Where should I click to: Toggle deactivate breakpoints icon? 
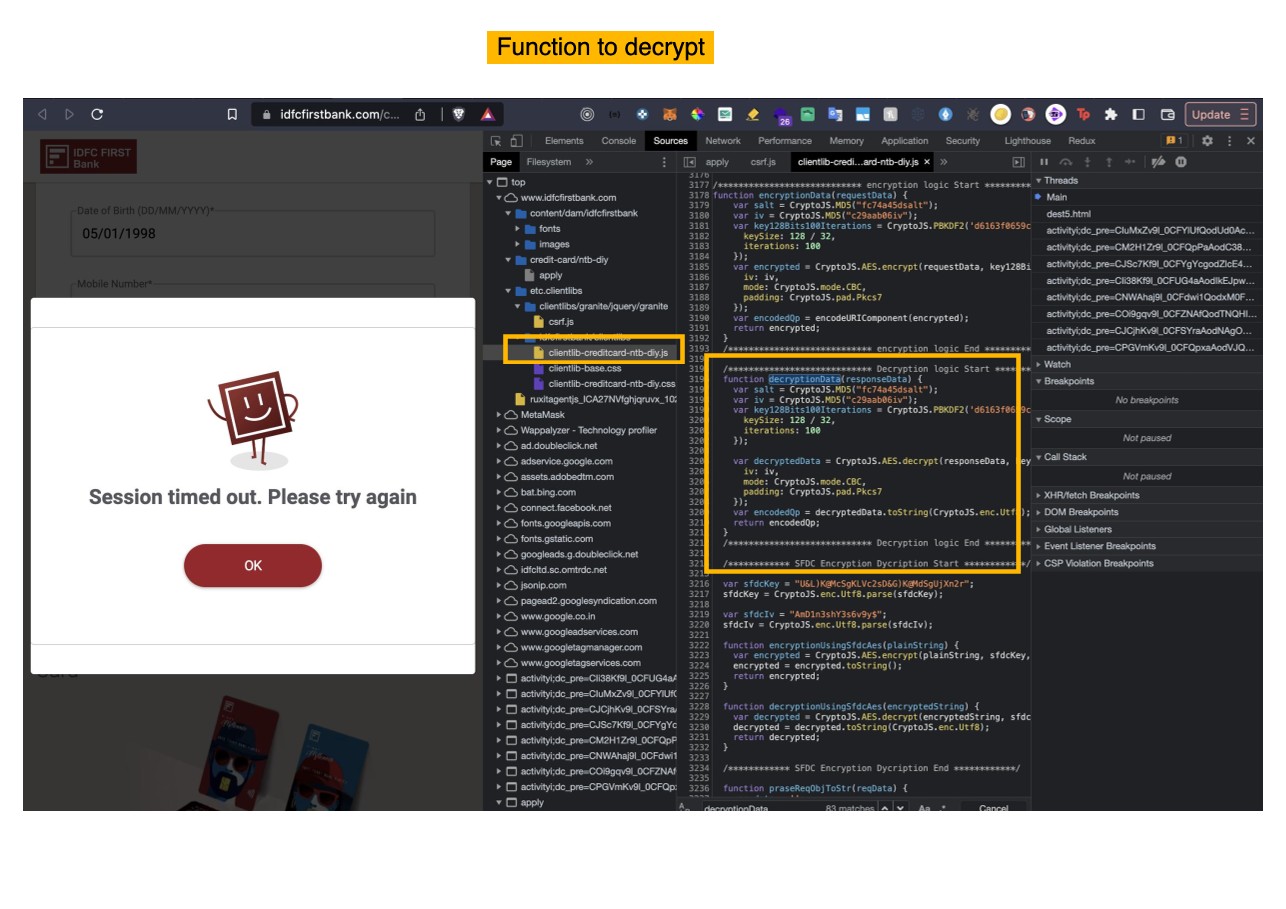coord(1158,162)
